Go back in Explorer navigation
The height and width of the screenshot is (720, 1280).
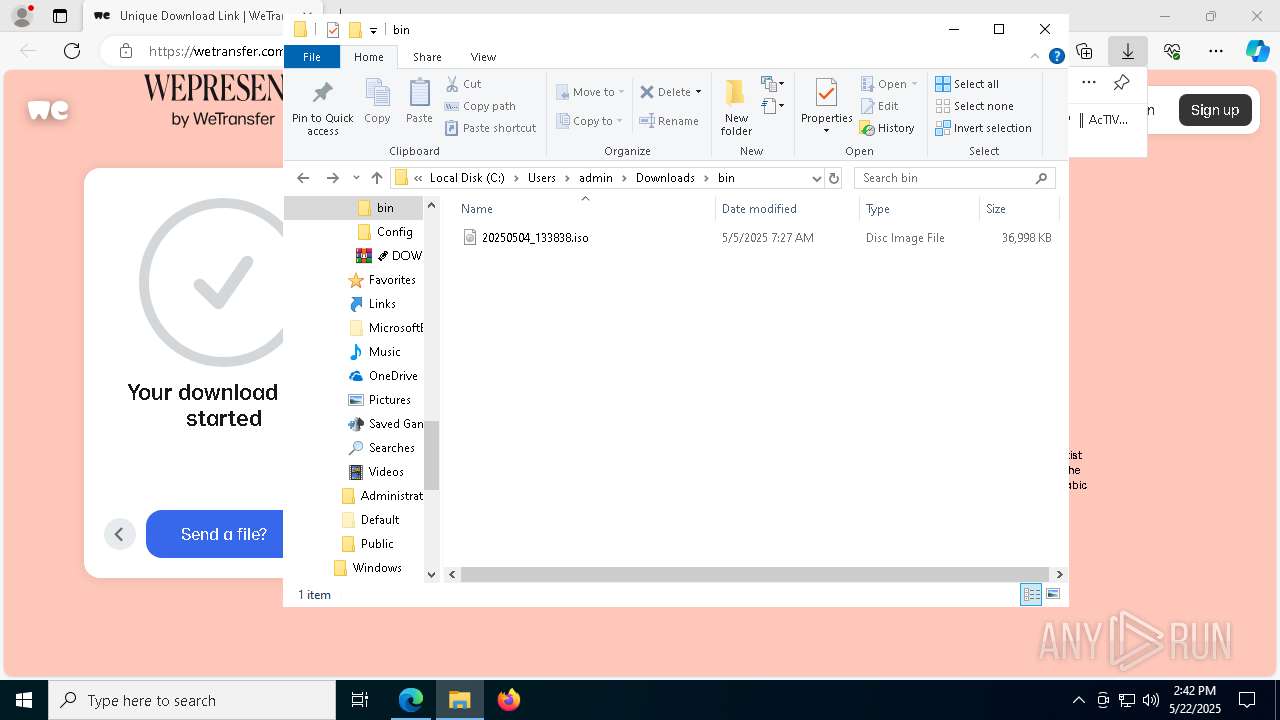pyautogui.click(x=303, y=178)
